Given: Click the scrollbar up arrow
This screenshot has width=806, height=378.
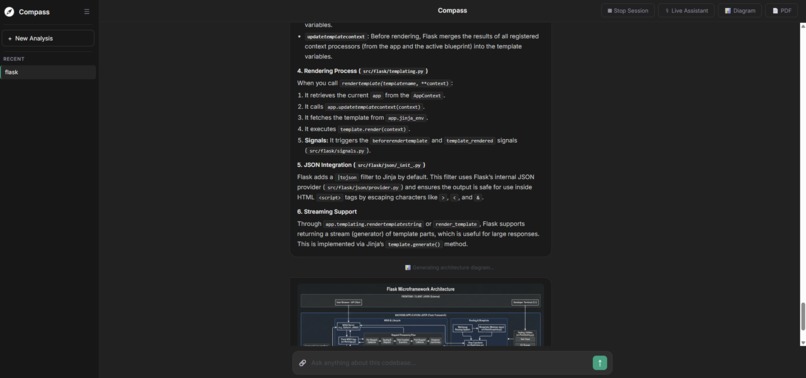Looking at the screenshot, I should tap(802, 25).
